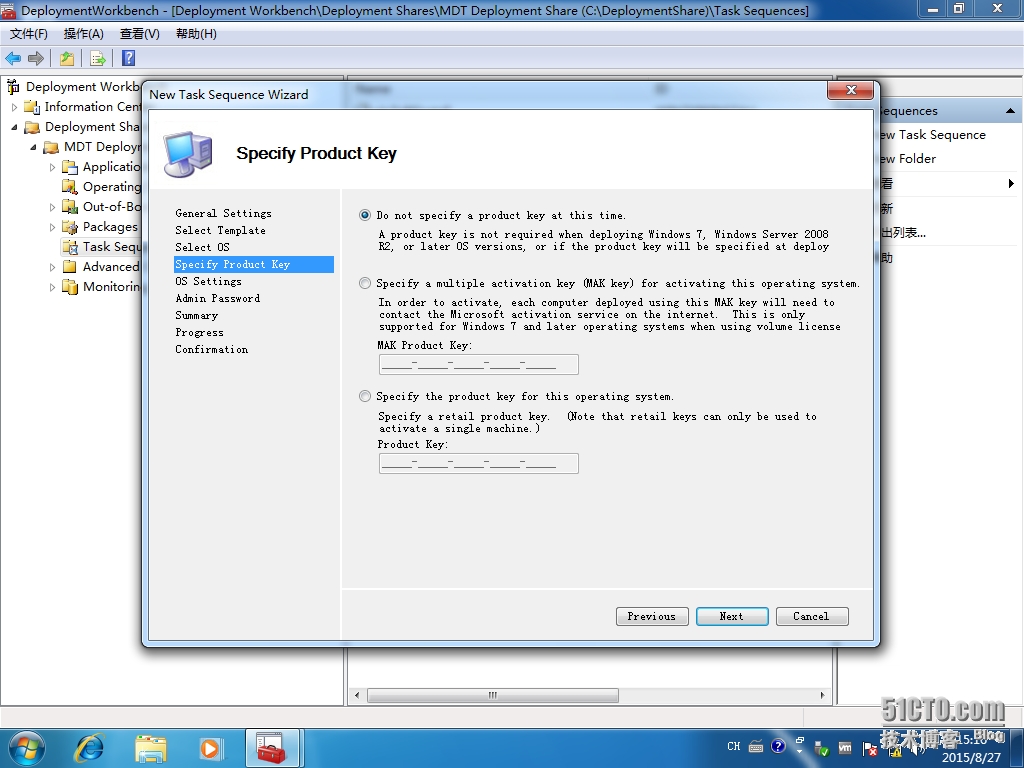Collapse the Task Sequences actions section
The width and height of the screenshot is (1024, 768).
point(1010,111)
